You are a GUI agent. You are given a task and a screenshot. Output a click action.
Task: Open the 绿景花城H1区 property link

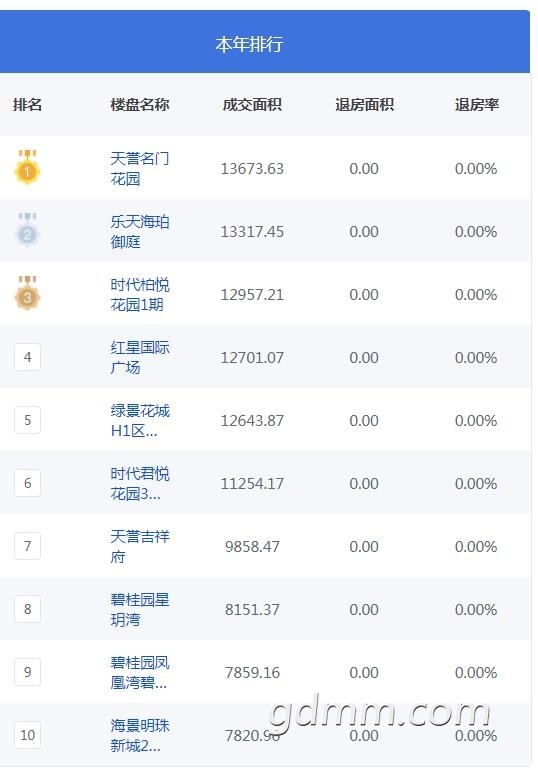click(x=140, y=421)
